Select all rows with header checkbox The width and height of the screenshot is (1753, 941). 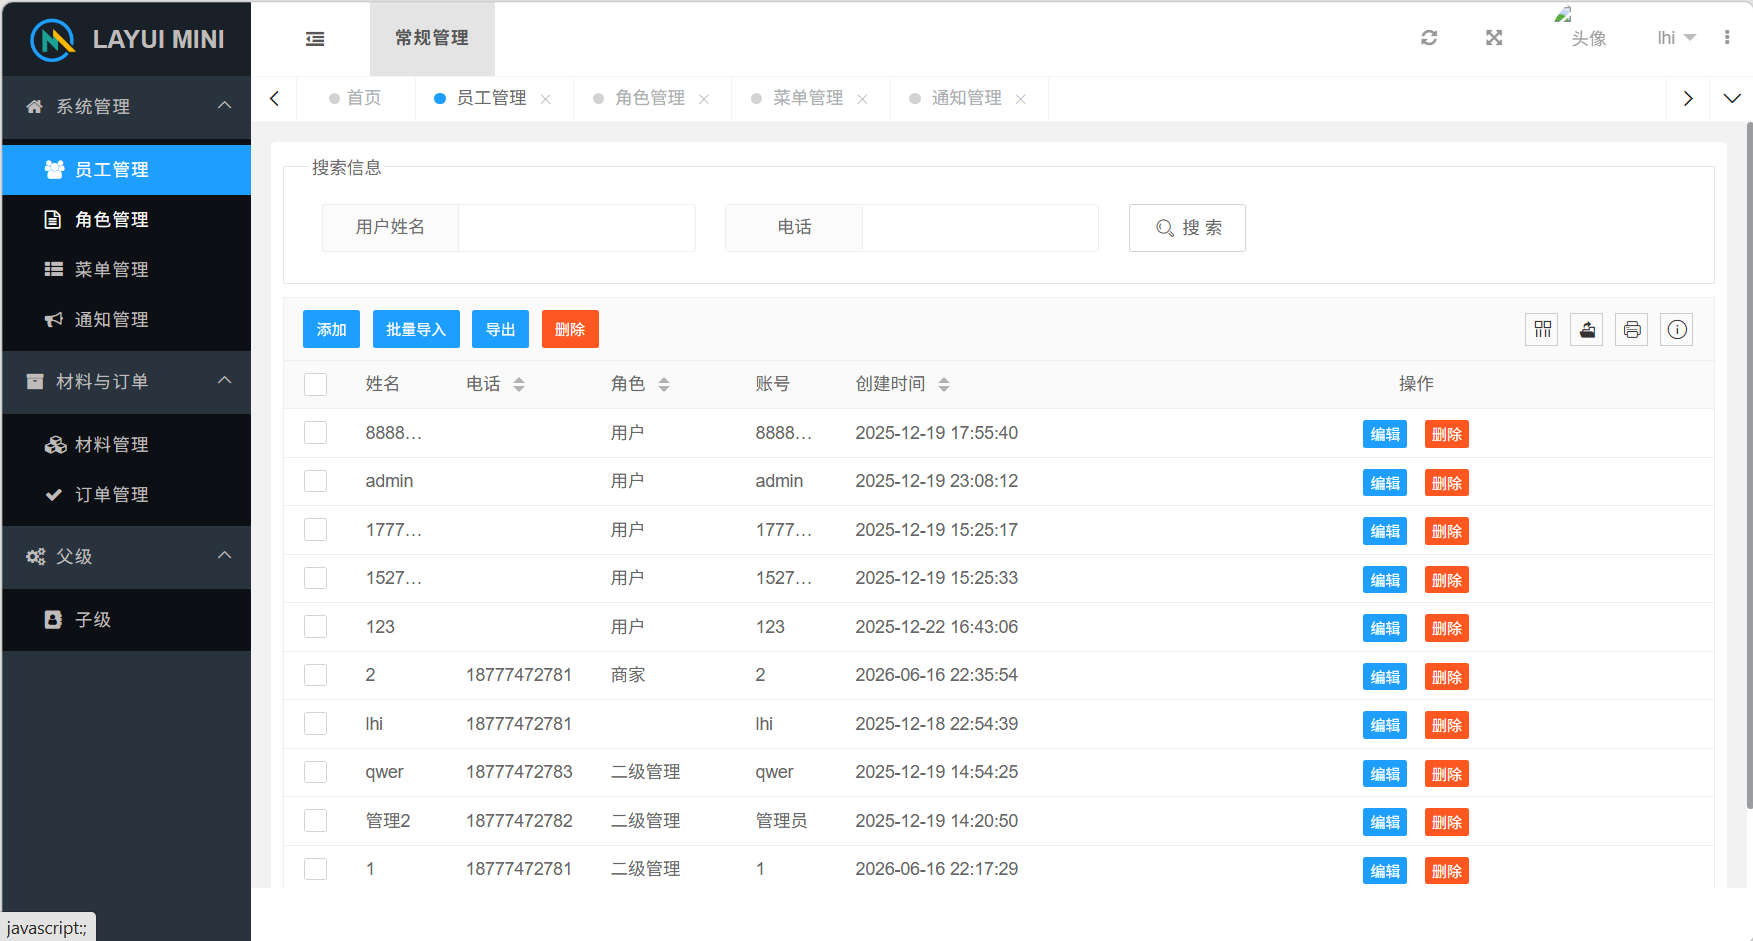click(x=315, y=384)
